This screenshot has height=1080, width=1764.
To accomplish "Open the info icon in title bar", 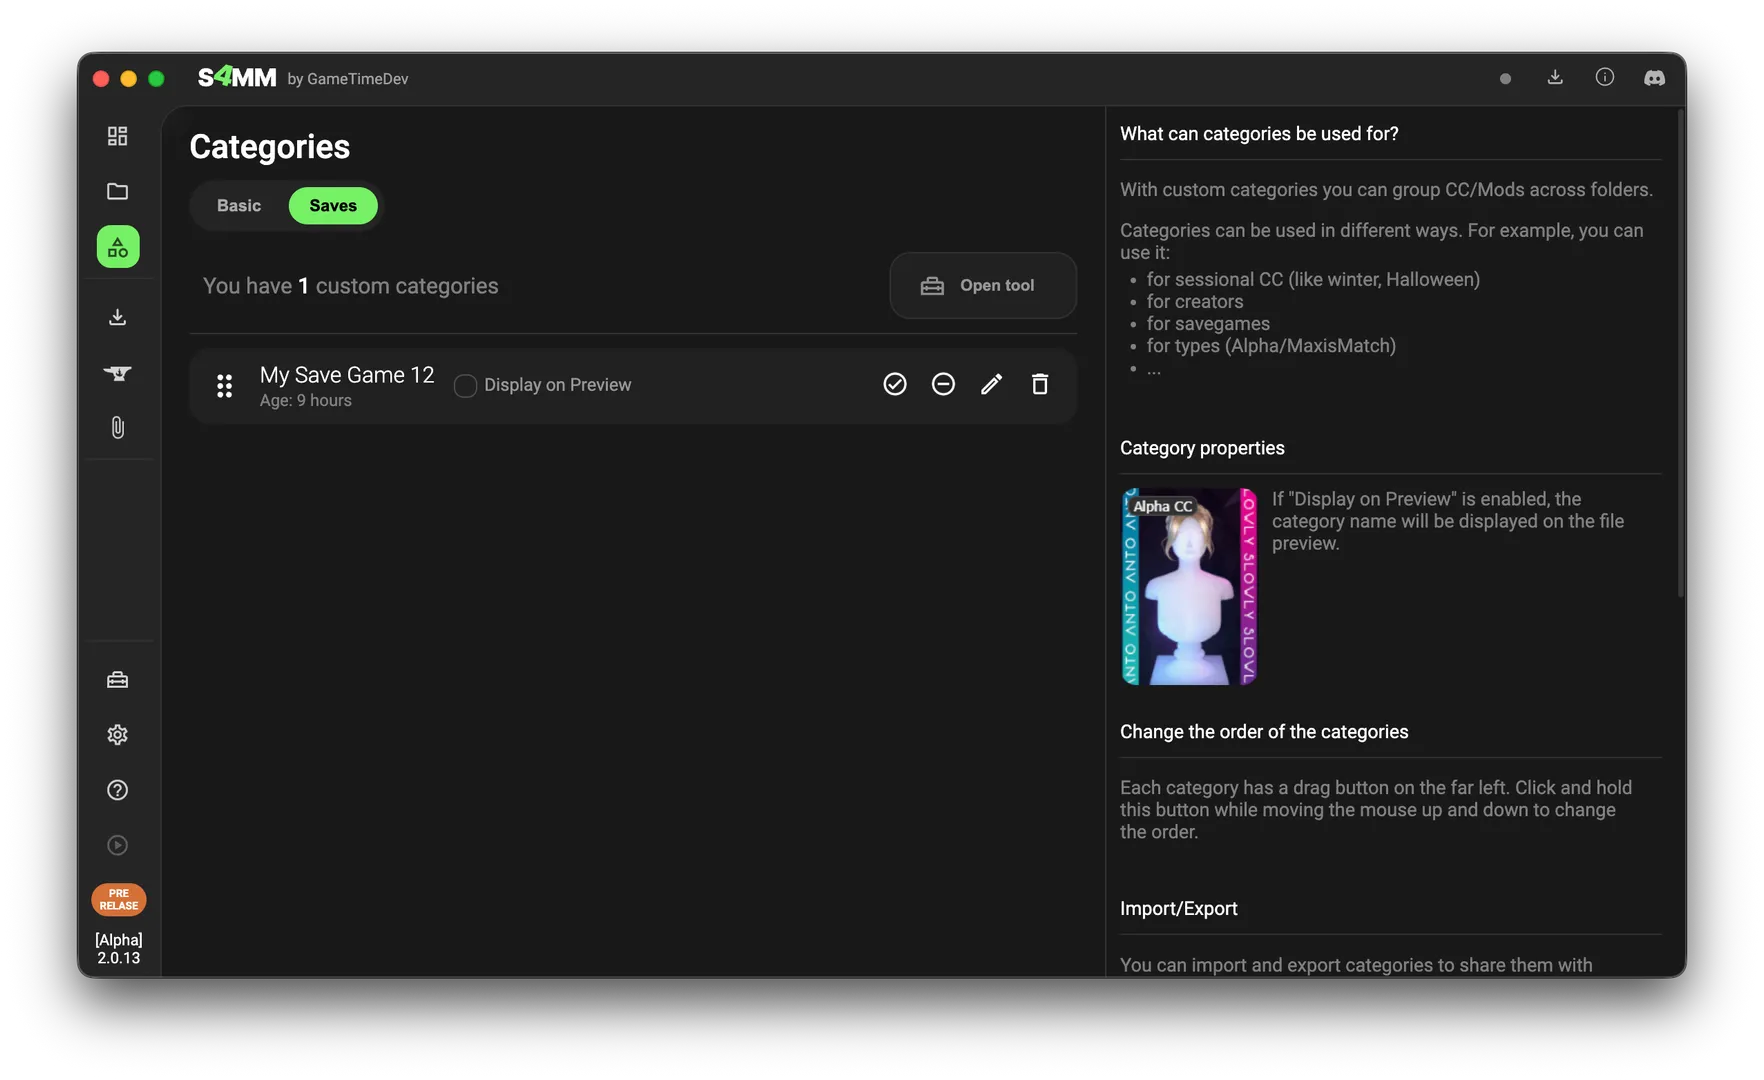I will pyautogui.click(x=1605, y=77).
